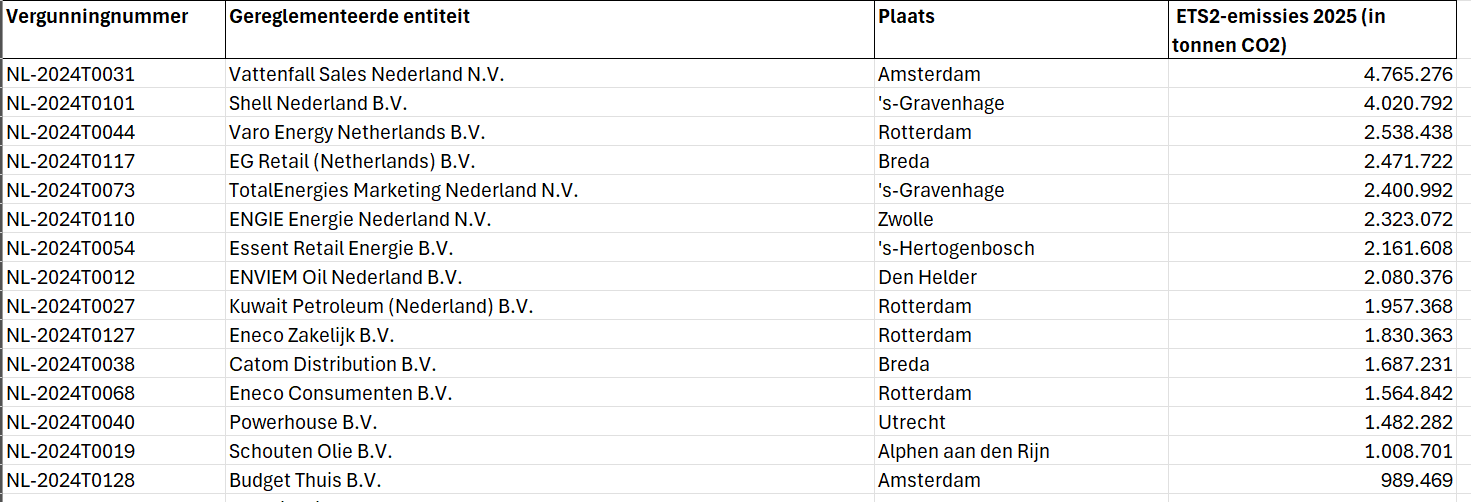Click the Zwolle cell
Image resolution: width=1471 pixels, height=502 pixels.
[1021, 219]
